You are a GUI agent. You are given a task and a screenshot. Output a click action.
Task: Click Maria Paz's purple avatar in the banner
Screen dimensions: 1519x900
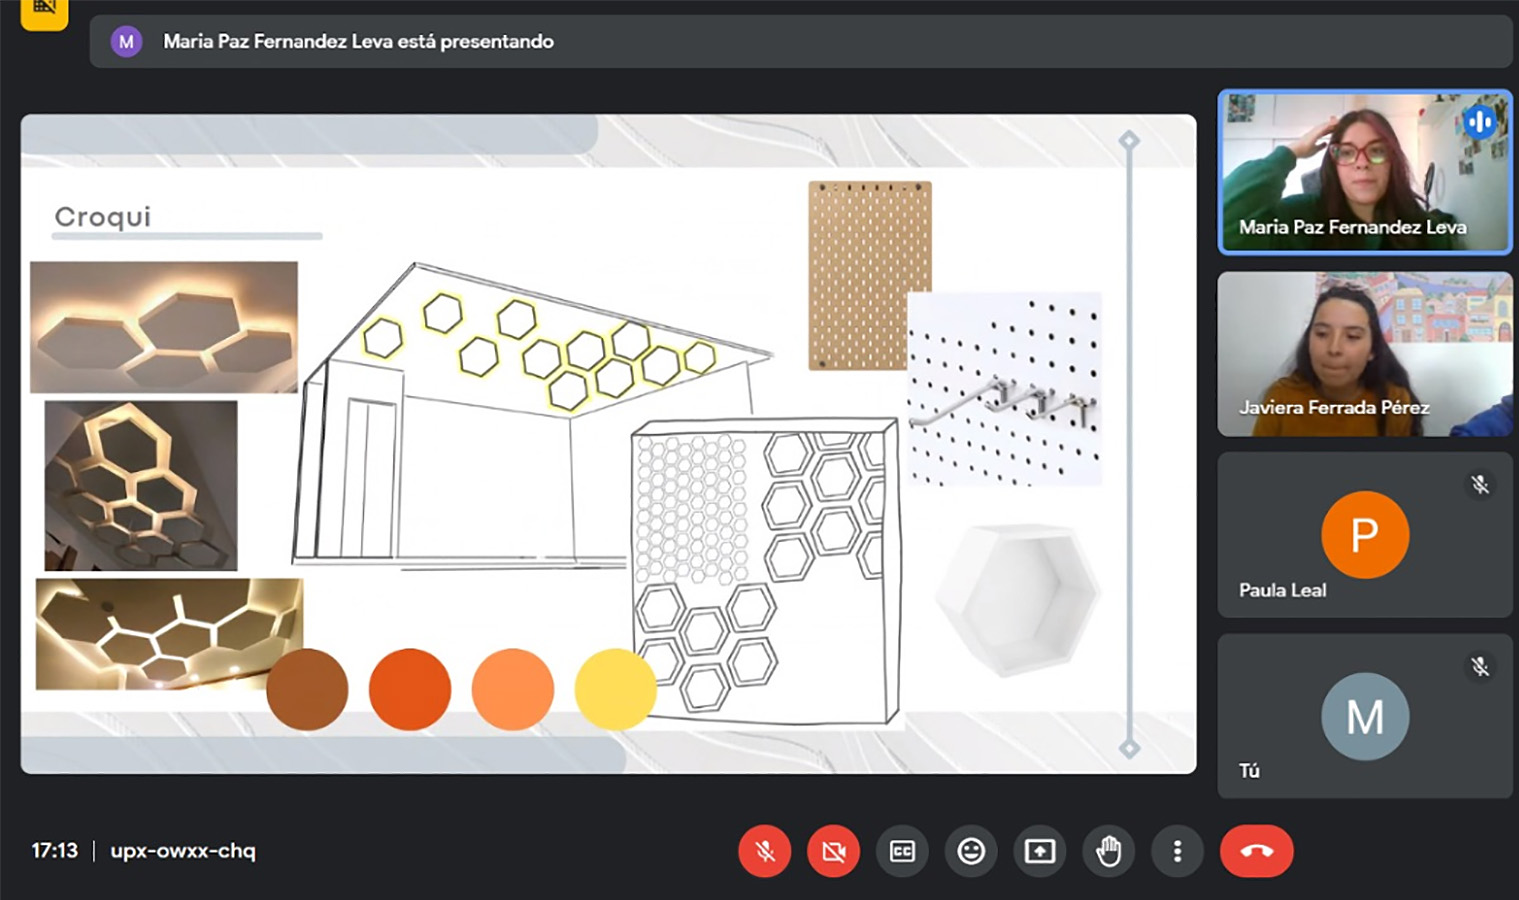pos(126,42)
